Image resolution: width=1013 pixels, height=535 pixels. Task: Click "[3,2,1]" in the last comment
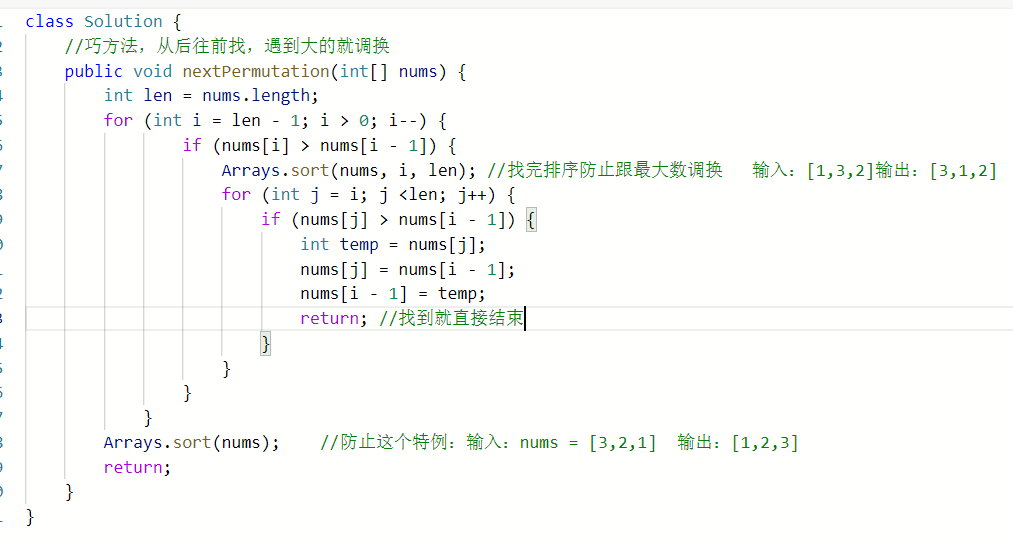[x=623, y=443]
